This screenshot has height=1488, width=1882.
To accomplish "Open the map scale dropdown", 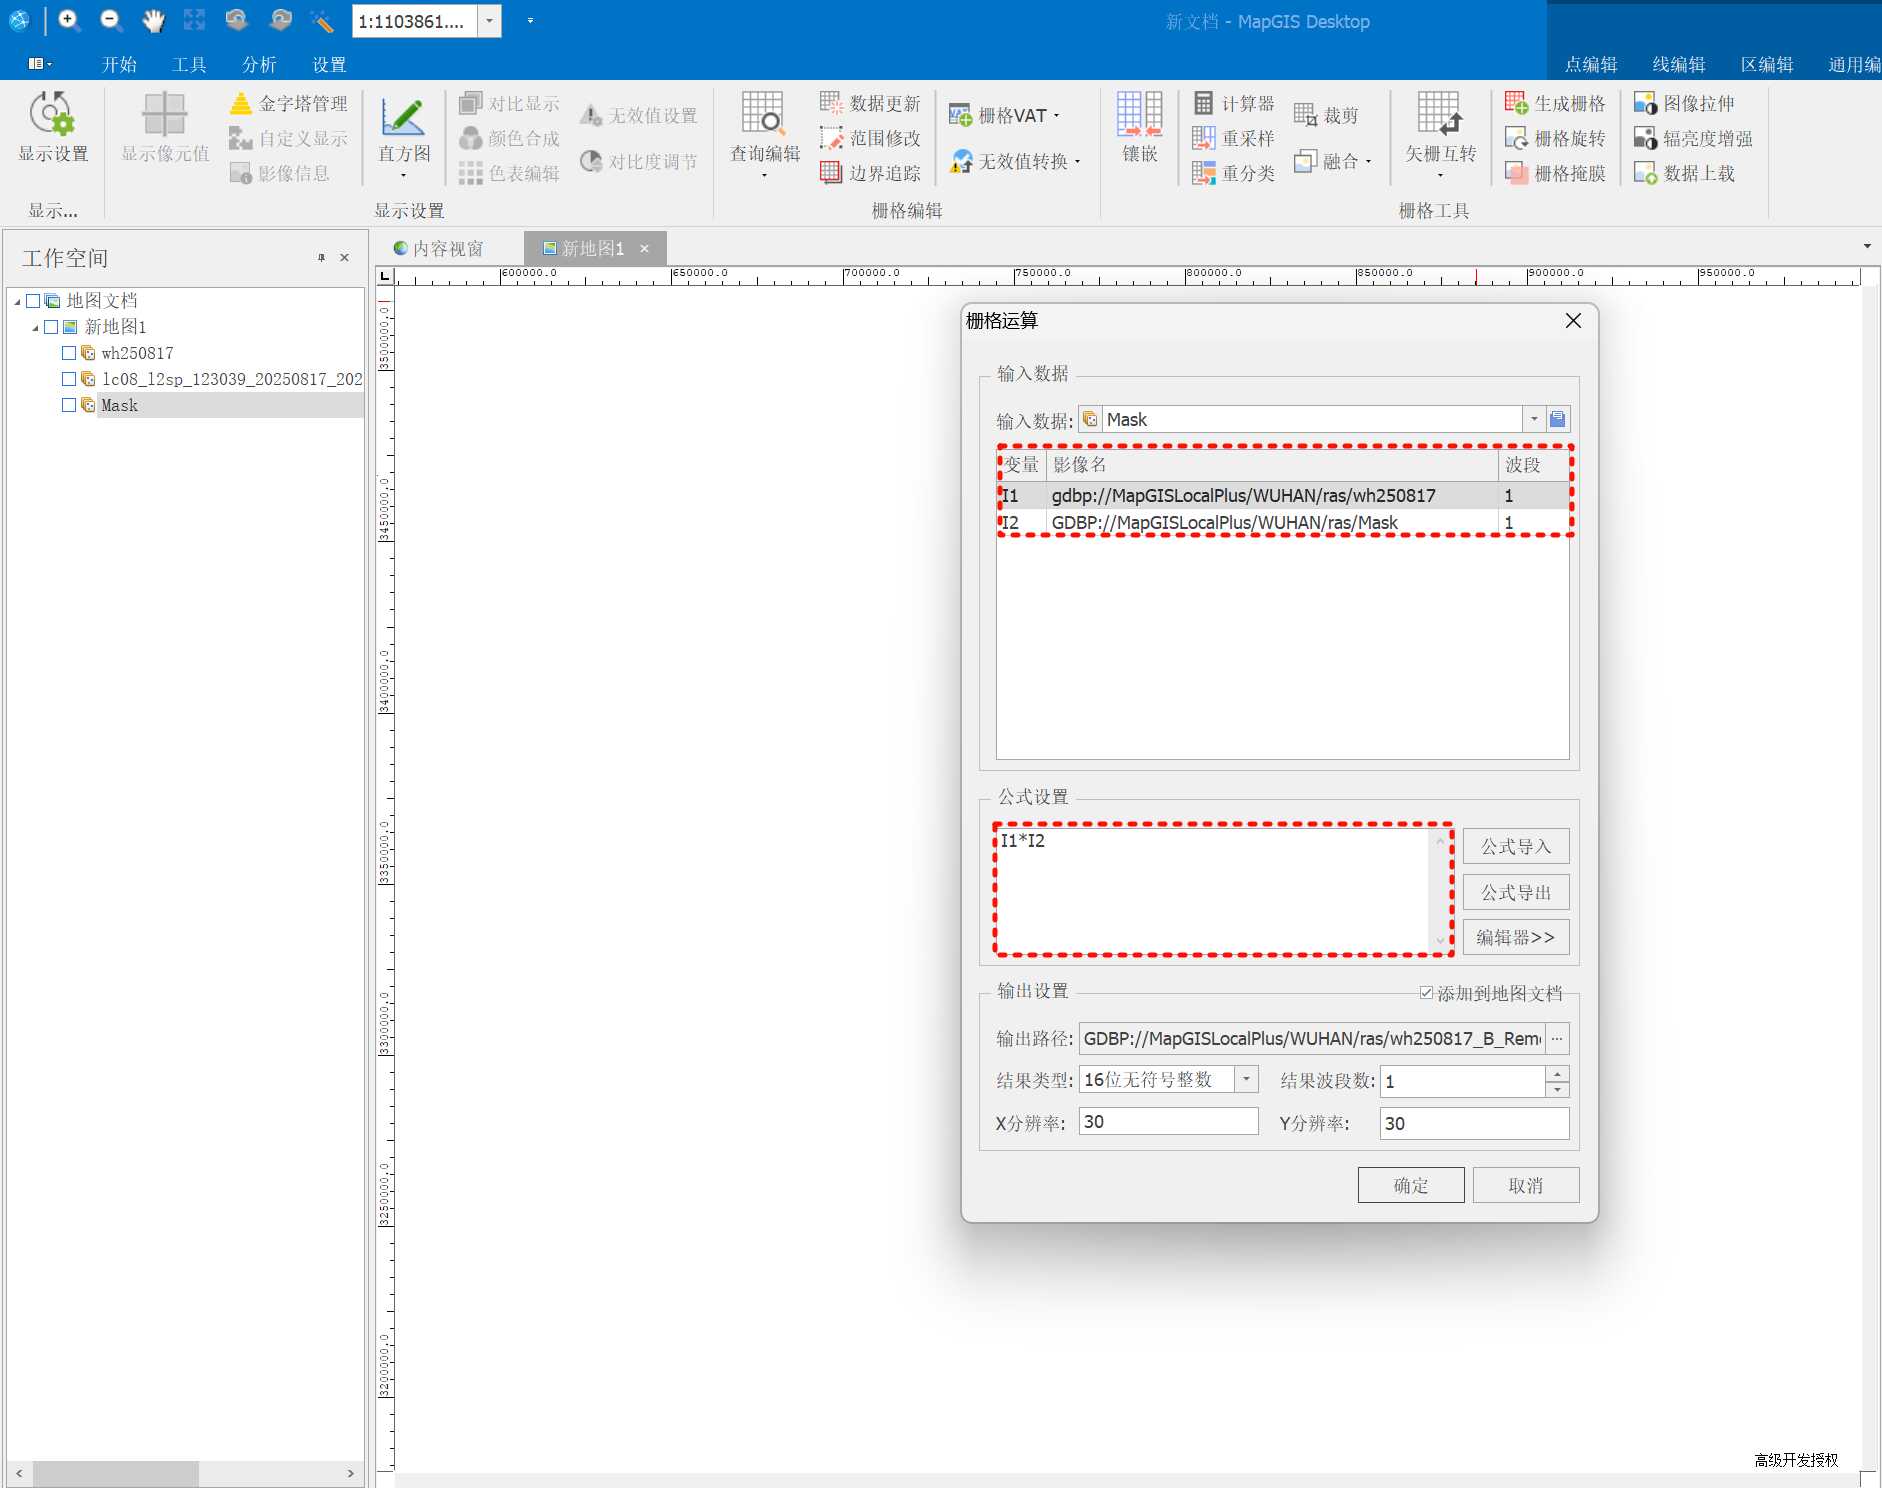I will click(489, 21).
